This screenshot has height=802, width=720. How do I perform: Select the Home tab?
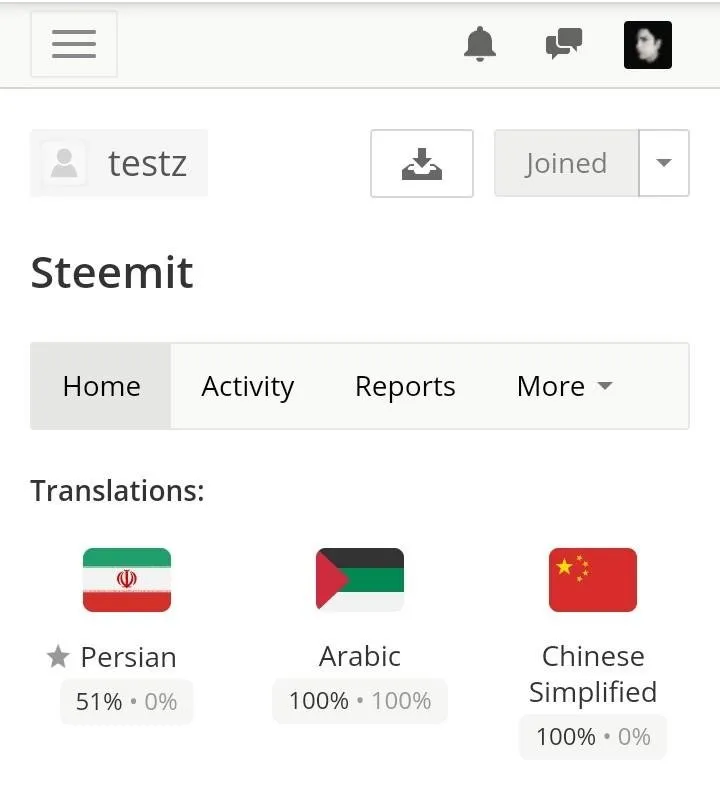(x=101, y=386)
